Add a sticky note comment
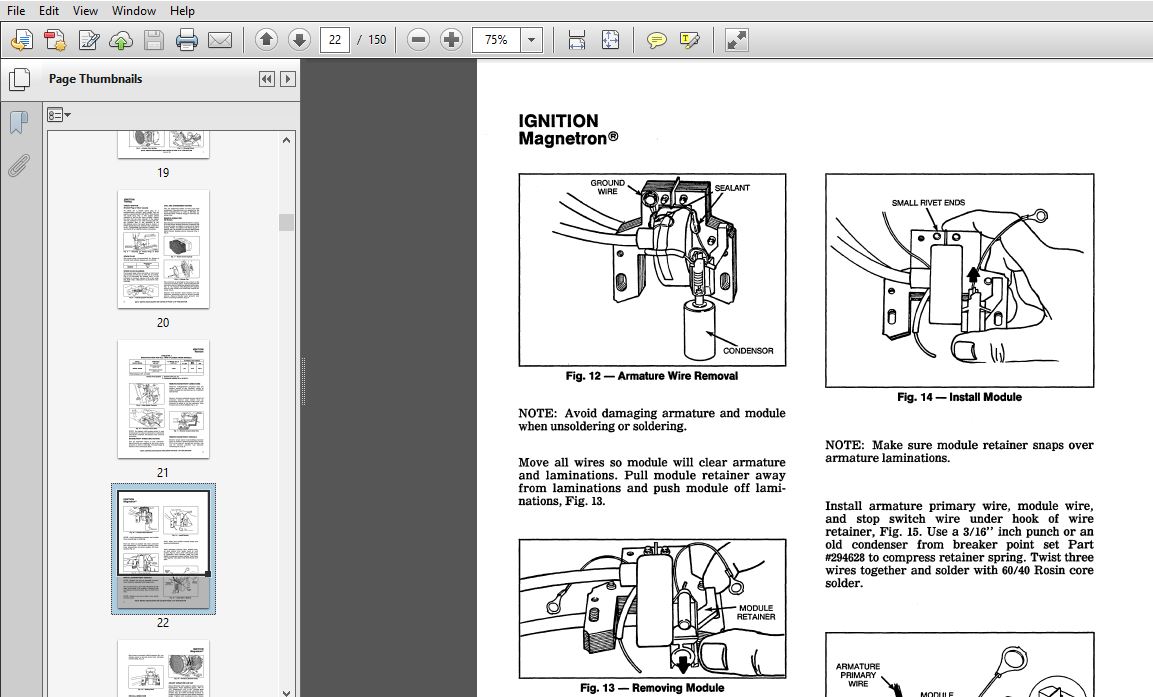The height and width of the screenshot is (697, 1153). coord(656,40)
